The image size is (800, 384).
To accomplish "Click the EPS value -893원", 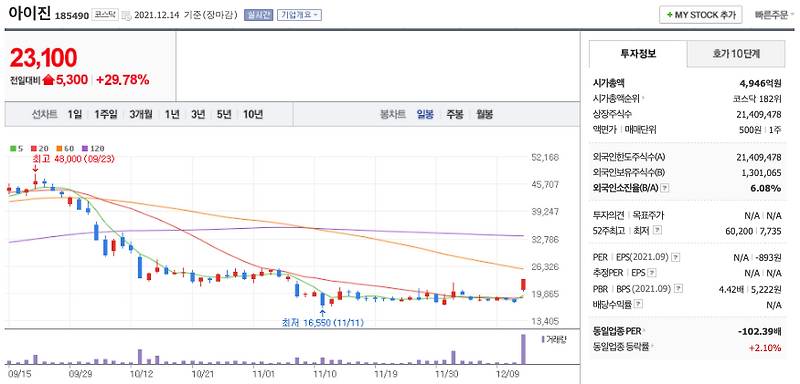I will 769,257.
